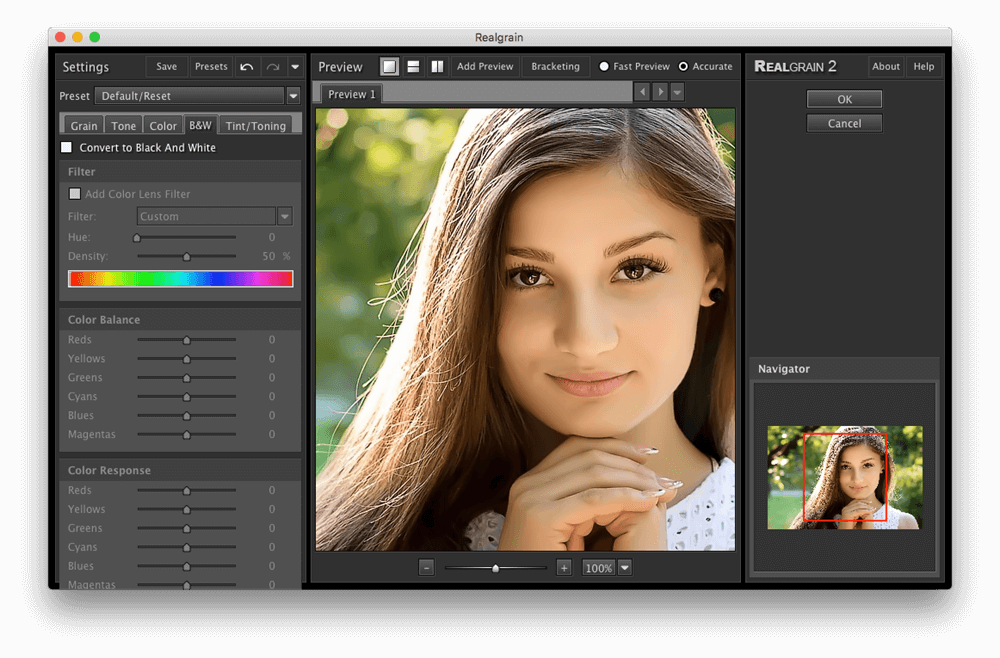Click the zoom in plus button
Image resolution: width=1000 pixels, height=658 pixels.
564,568
